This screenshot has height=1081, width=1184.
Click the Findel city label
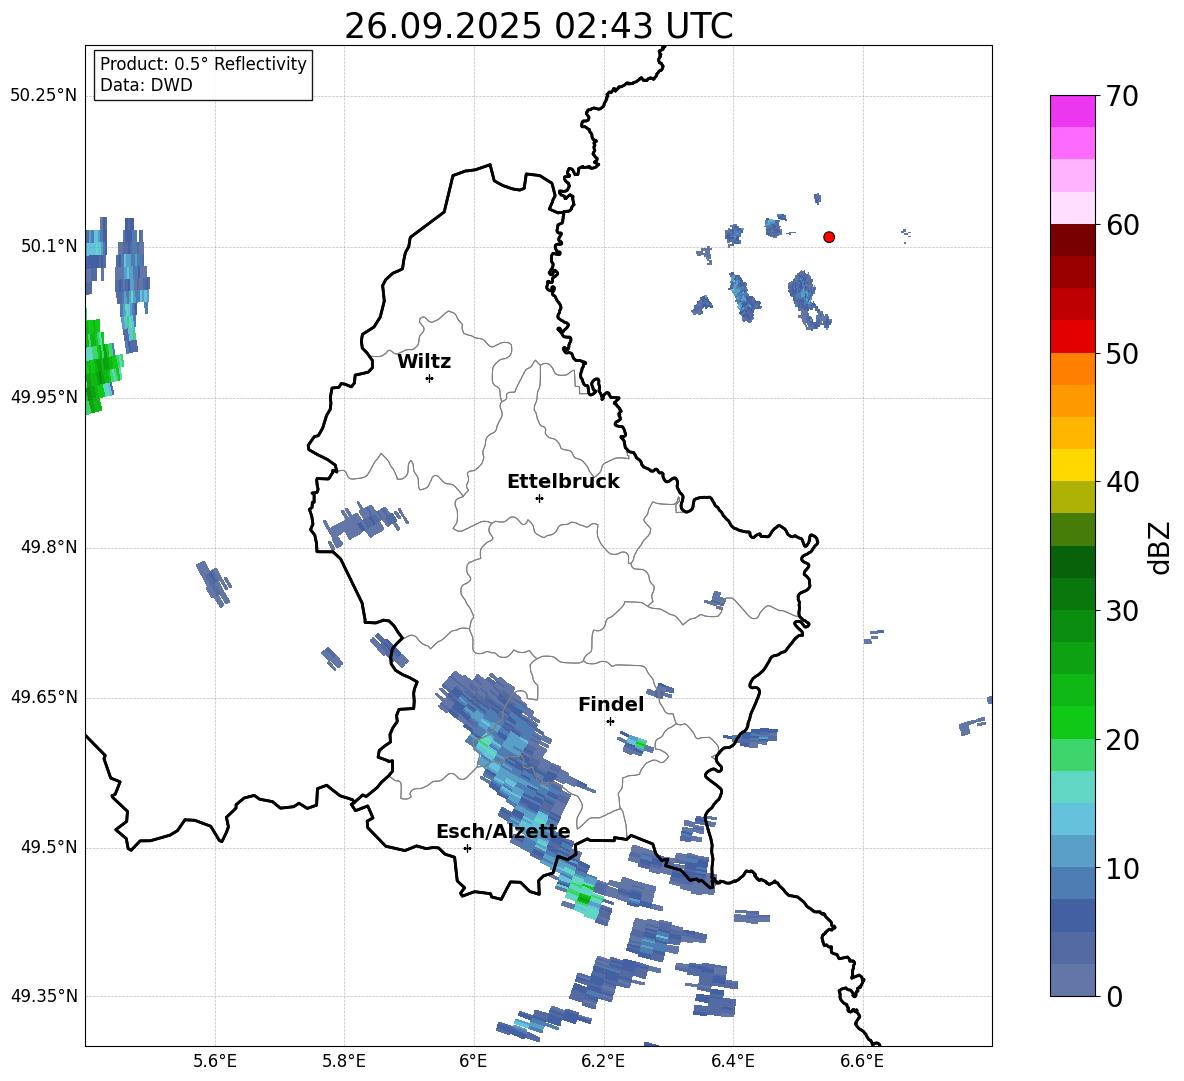click(x=611, y=704)
